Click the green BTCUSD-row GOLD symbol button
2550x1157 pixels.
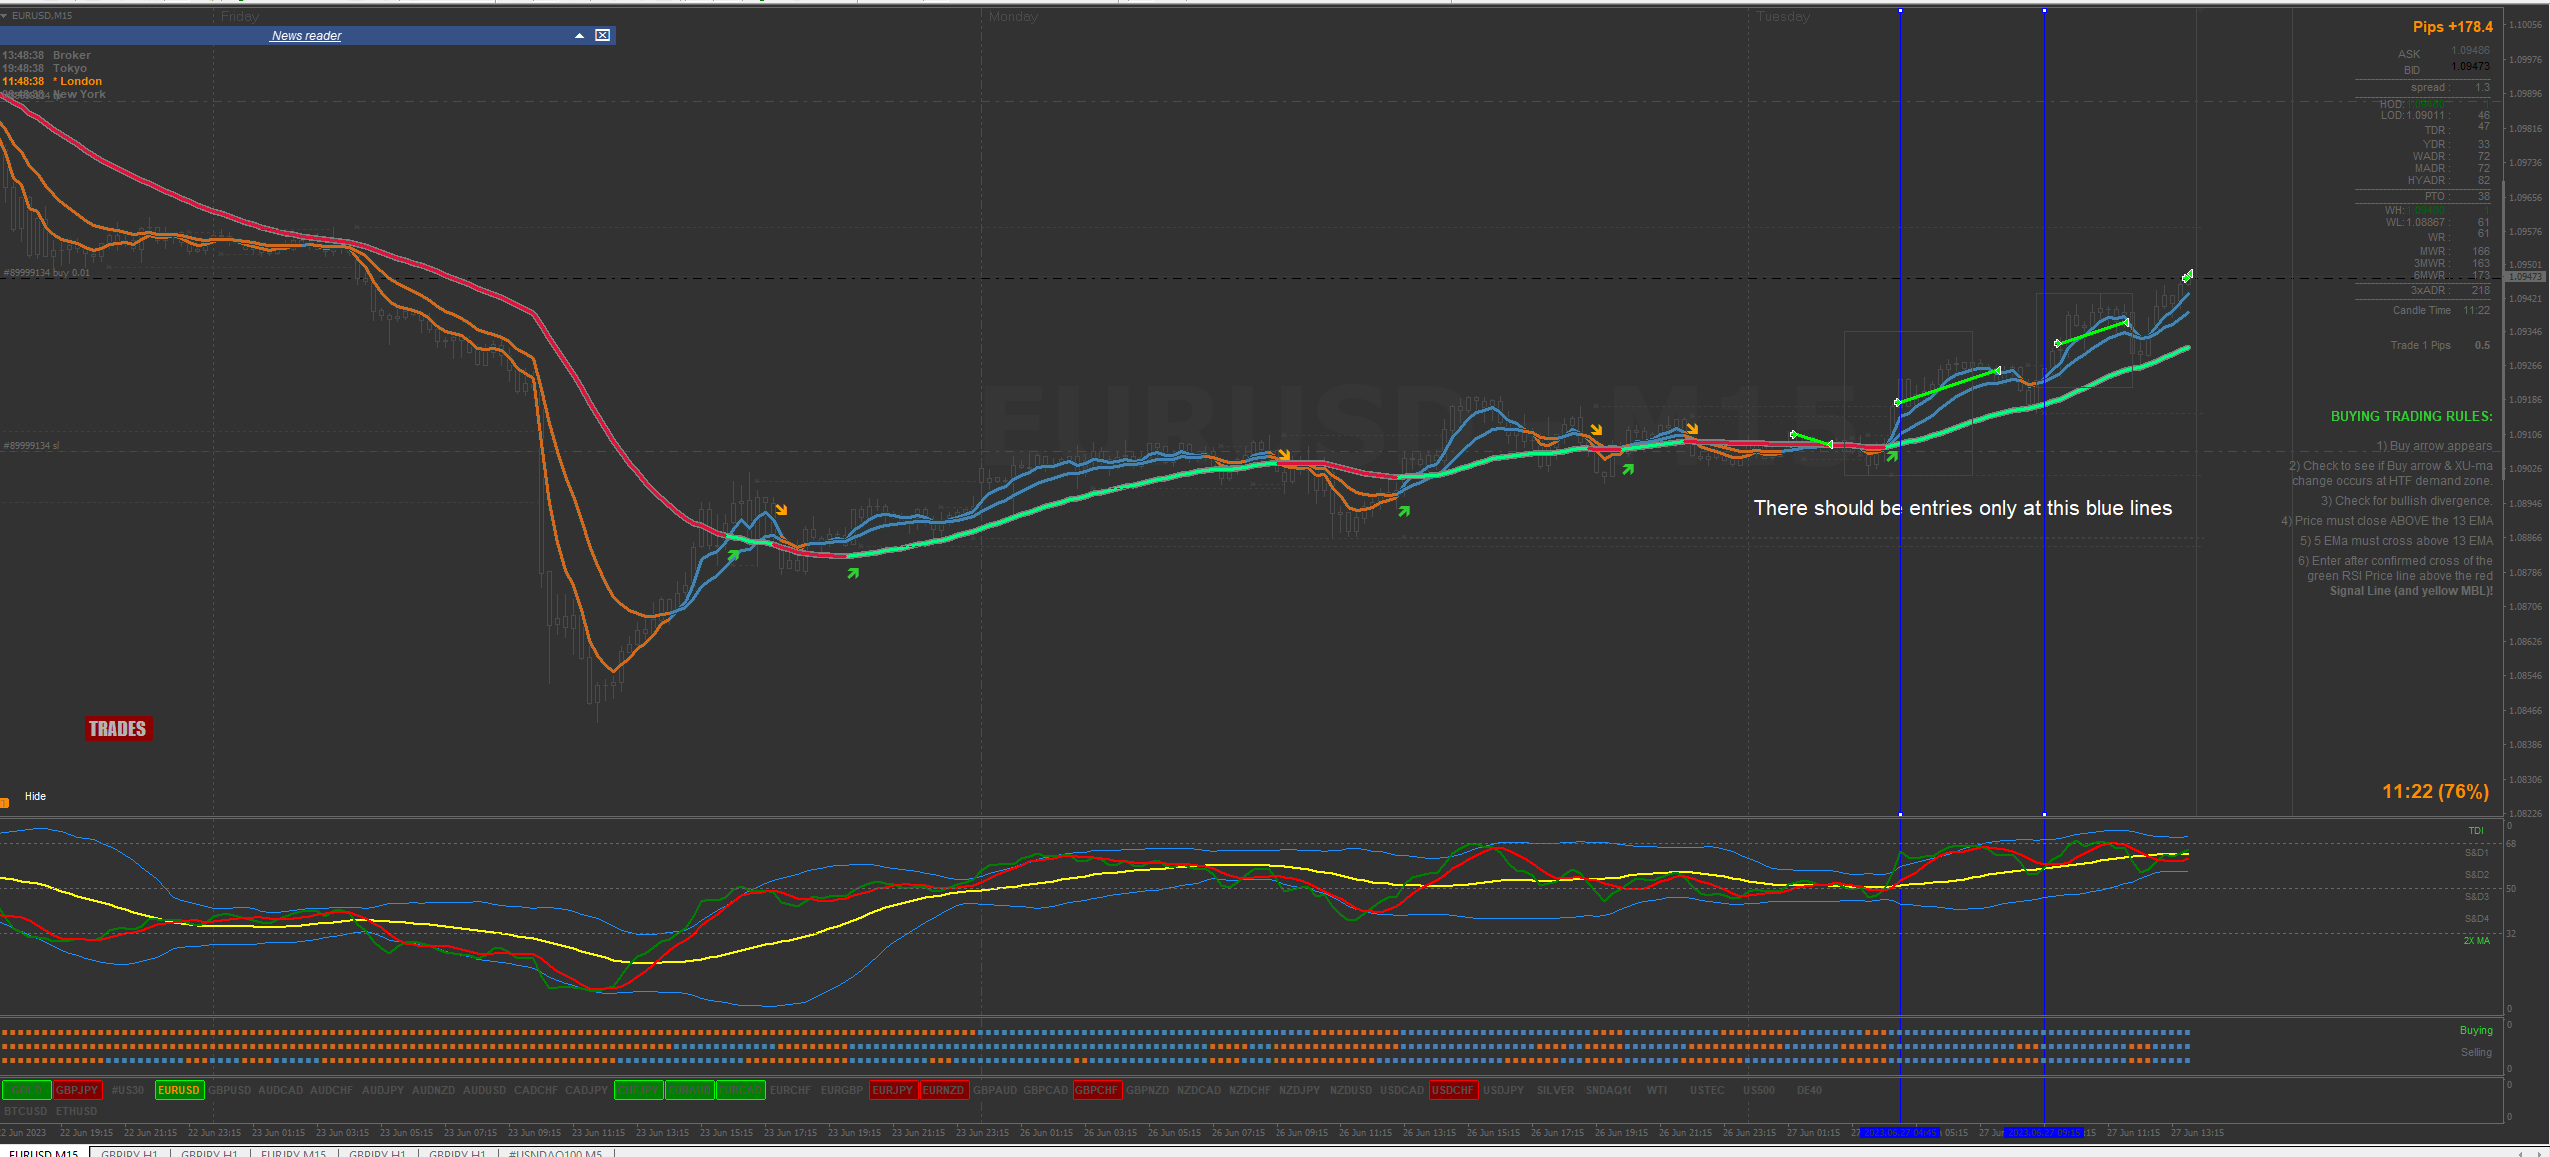click(x=26, y=1090)
